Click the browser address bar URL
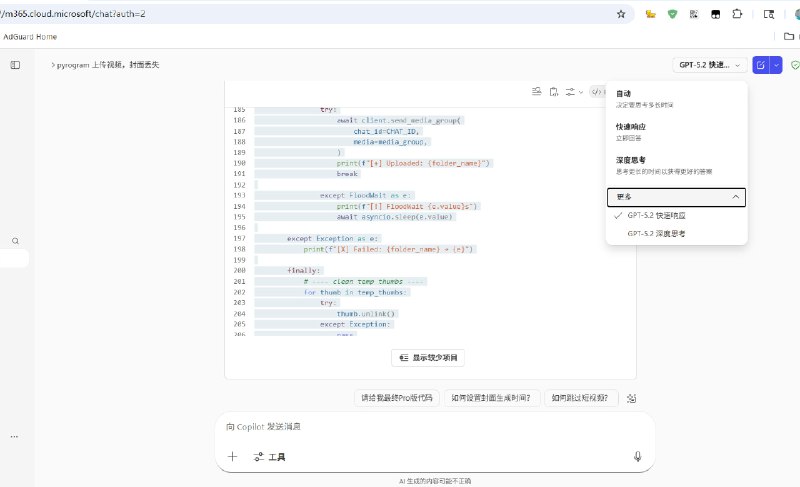Viewport: 800px width, 487px height. coord(74,14)
